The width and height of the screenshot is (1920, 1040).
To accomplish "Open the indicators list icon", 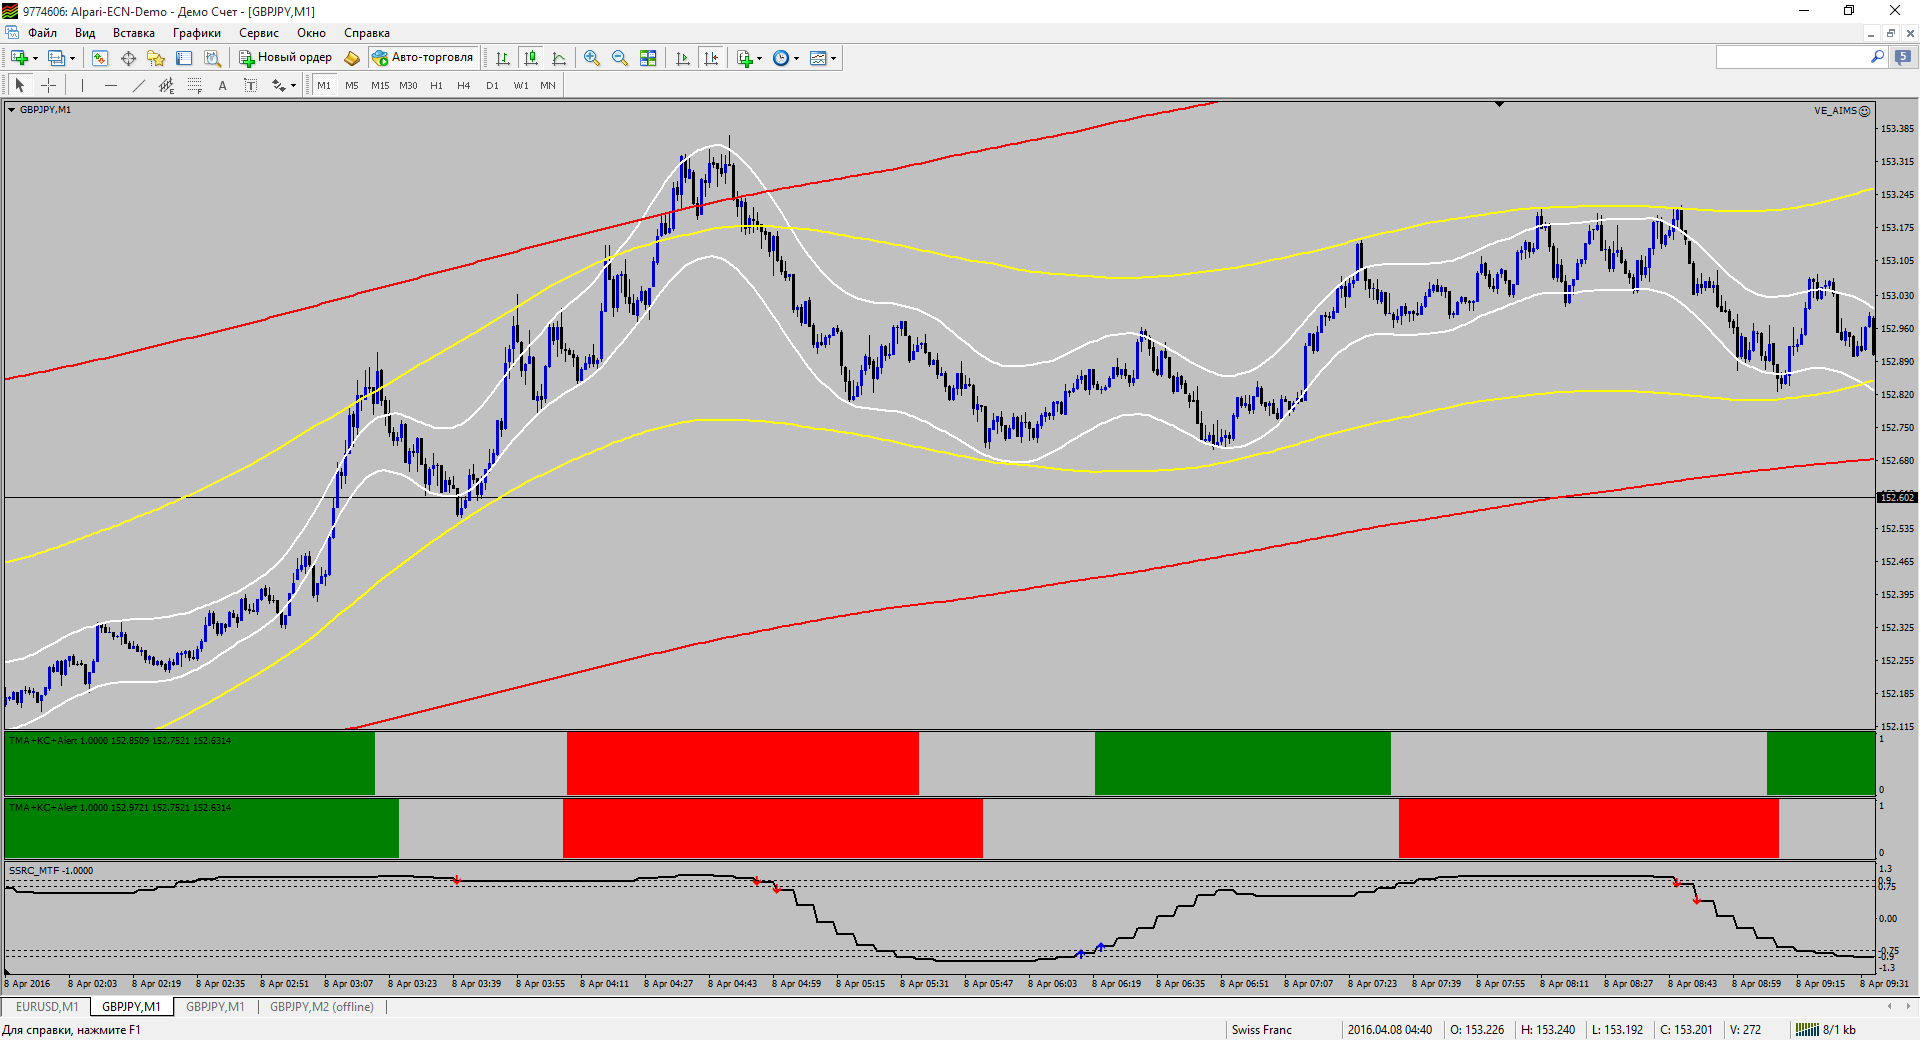I will point(745,58).
